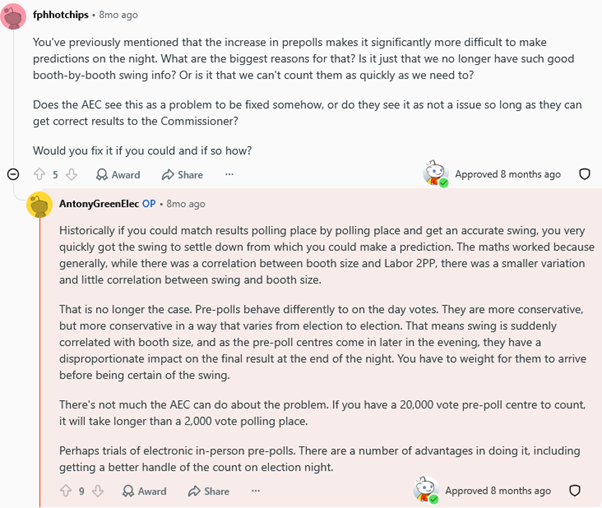Upvote the fphhotchips comment
Screen dimensions: 602x508
40,175
